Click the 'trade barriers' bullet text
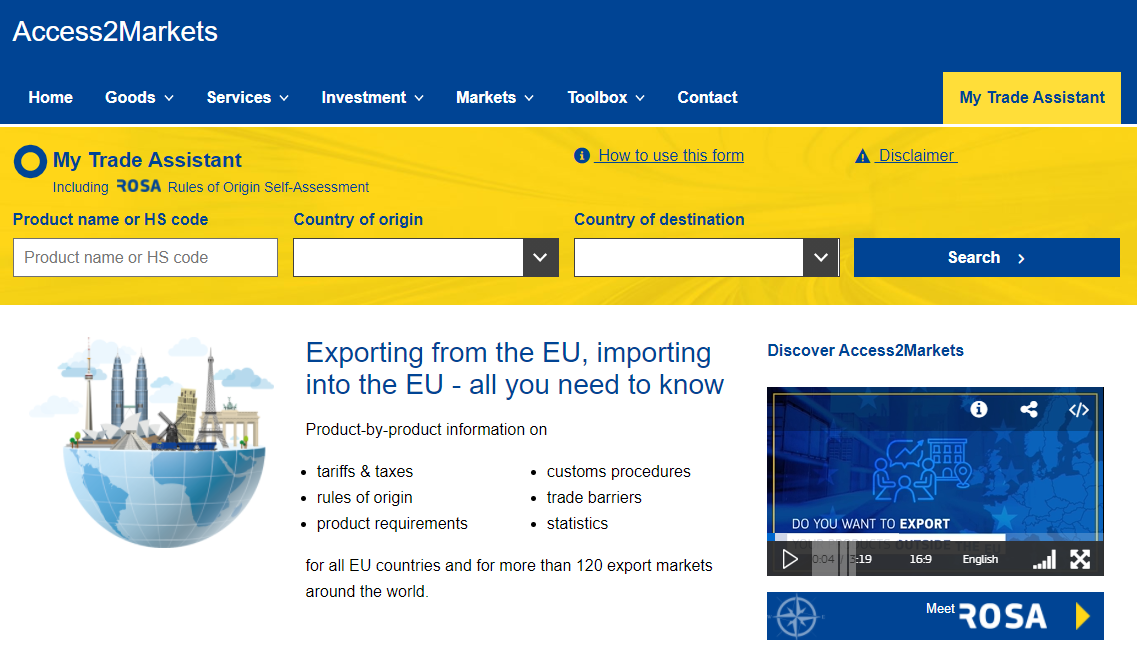 594,497
